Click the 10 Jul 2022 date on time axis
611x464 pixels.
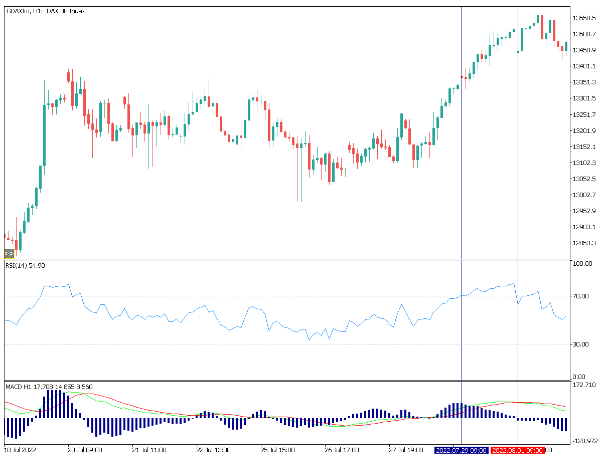pyautogui.click(x=20, y=451)
